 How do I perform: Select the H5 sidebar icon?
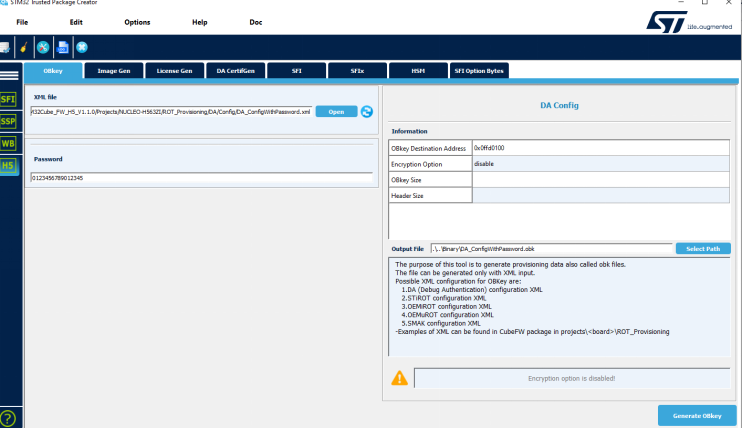8,165
